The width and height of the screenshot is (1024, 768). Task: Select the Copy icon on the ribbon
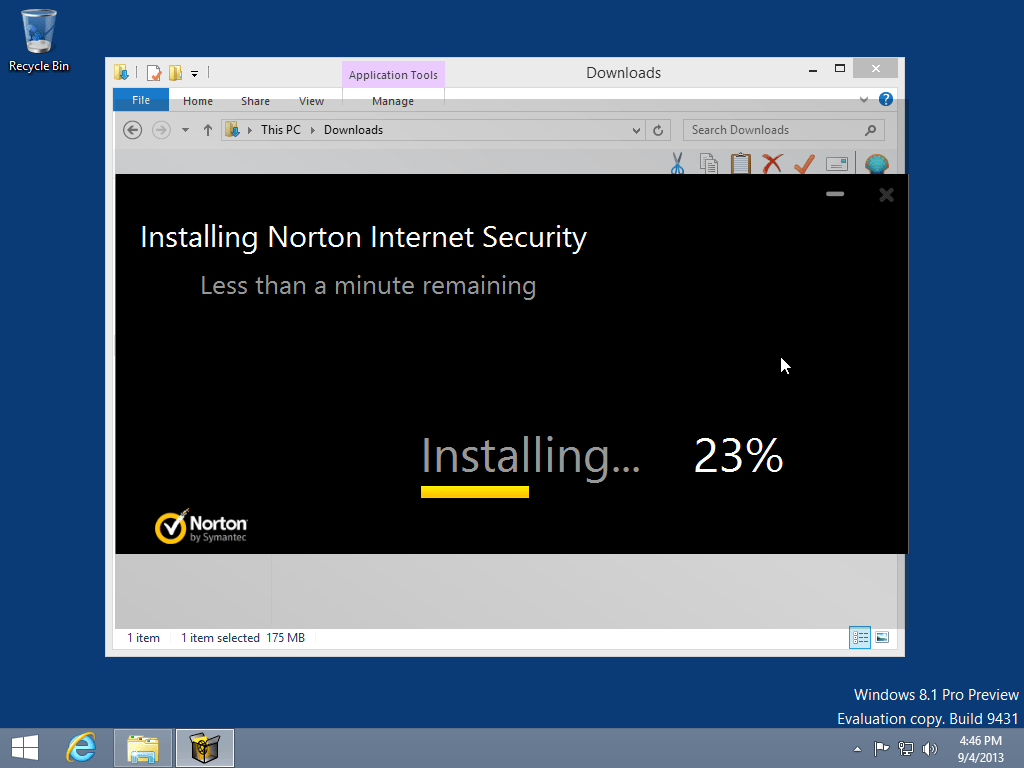point(709,163)
